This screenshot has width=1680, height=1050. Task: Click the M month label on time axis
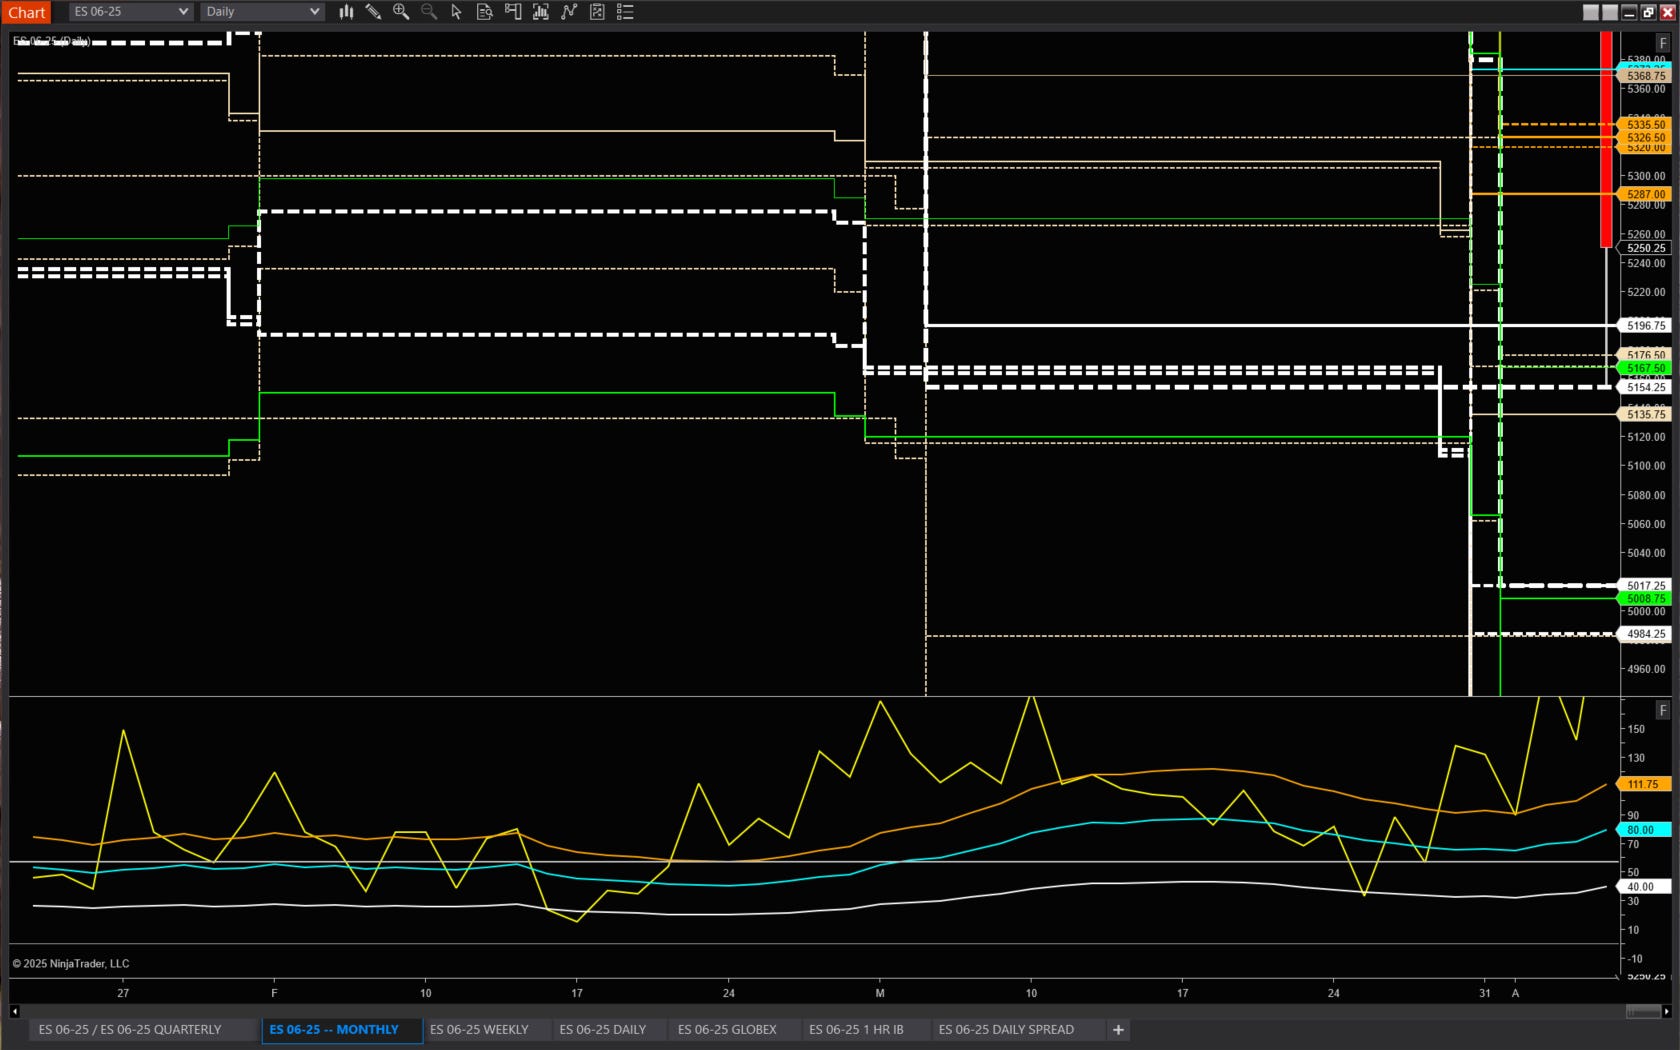pos(880,993)
